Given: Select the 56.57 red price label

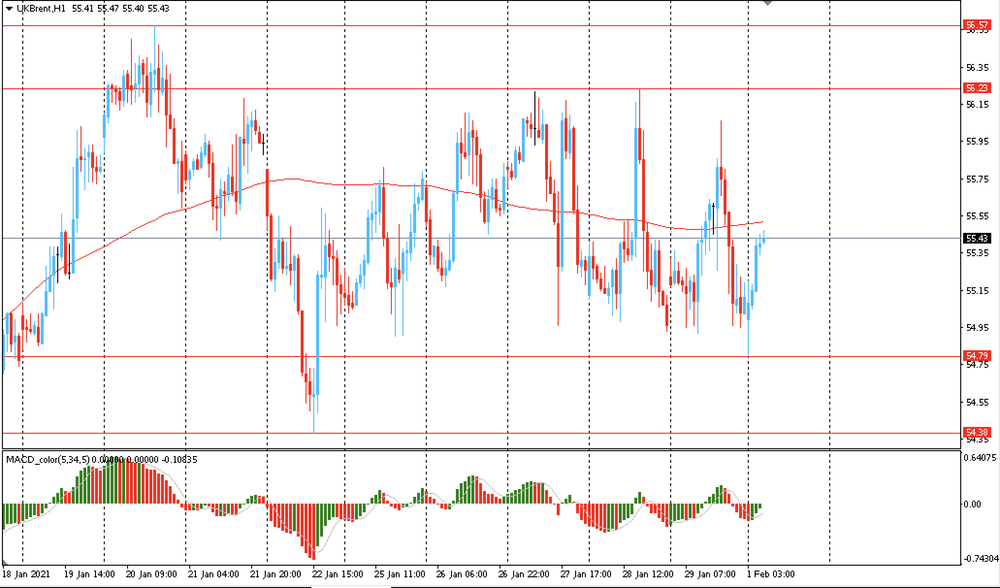Looking at the screenshot, I should [976, 24].
